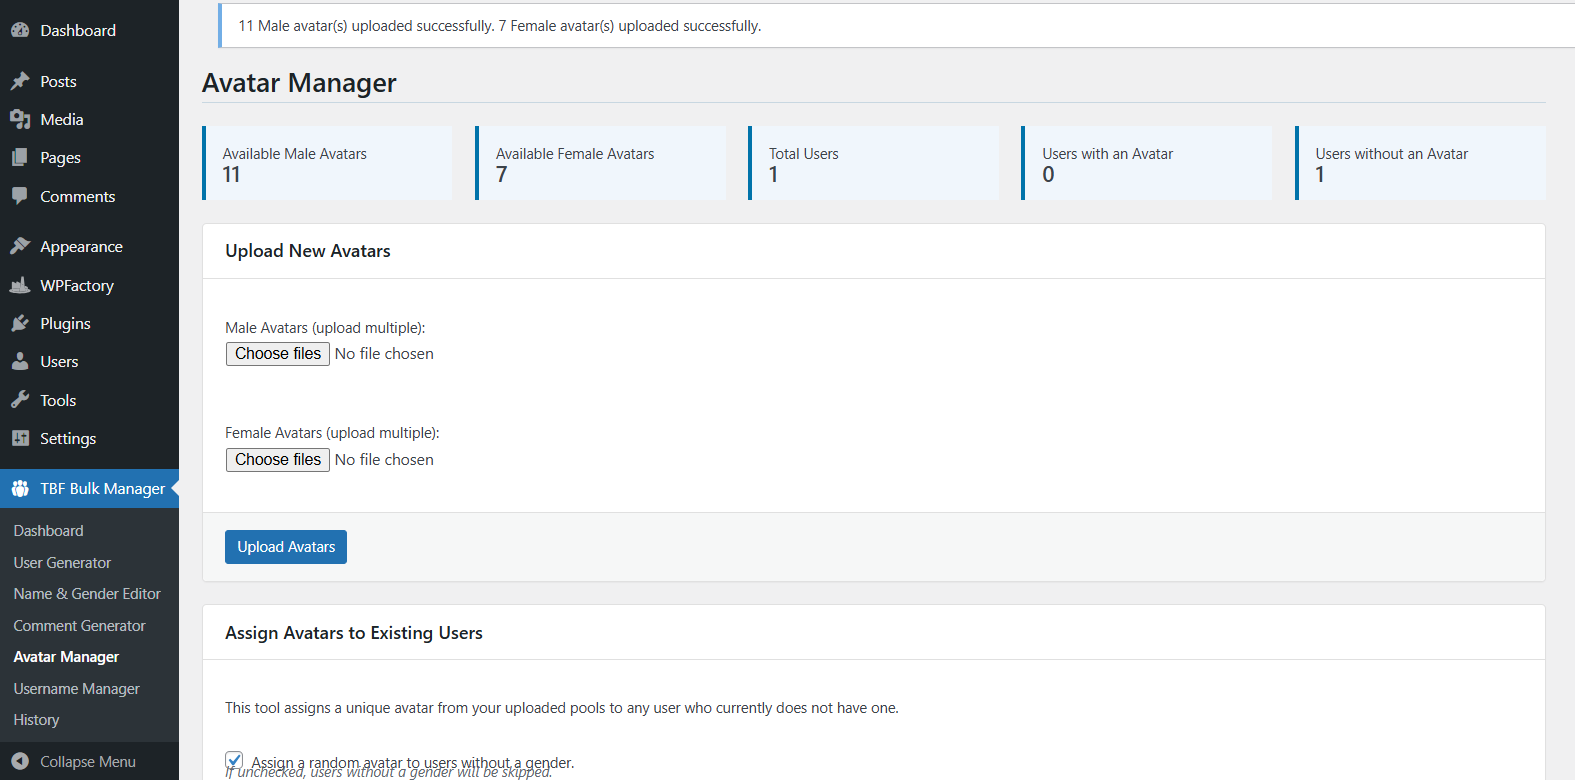Open User Generator submenu item
This screenshot has width=1575, height=780.
62,563
